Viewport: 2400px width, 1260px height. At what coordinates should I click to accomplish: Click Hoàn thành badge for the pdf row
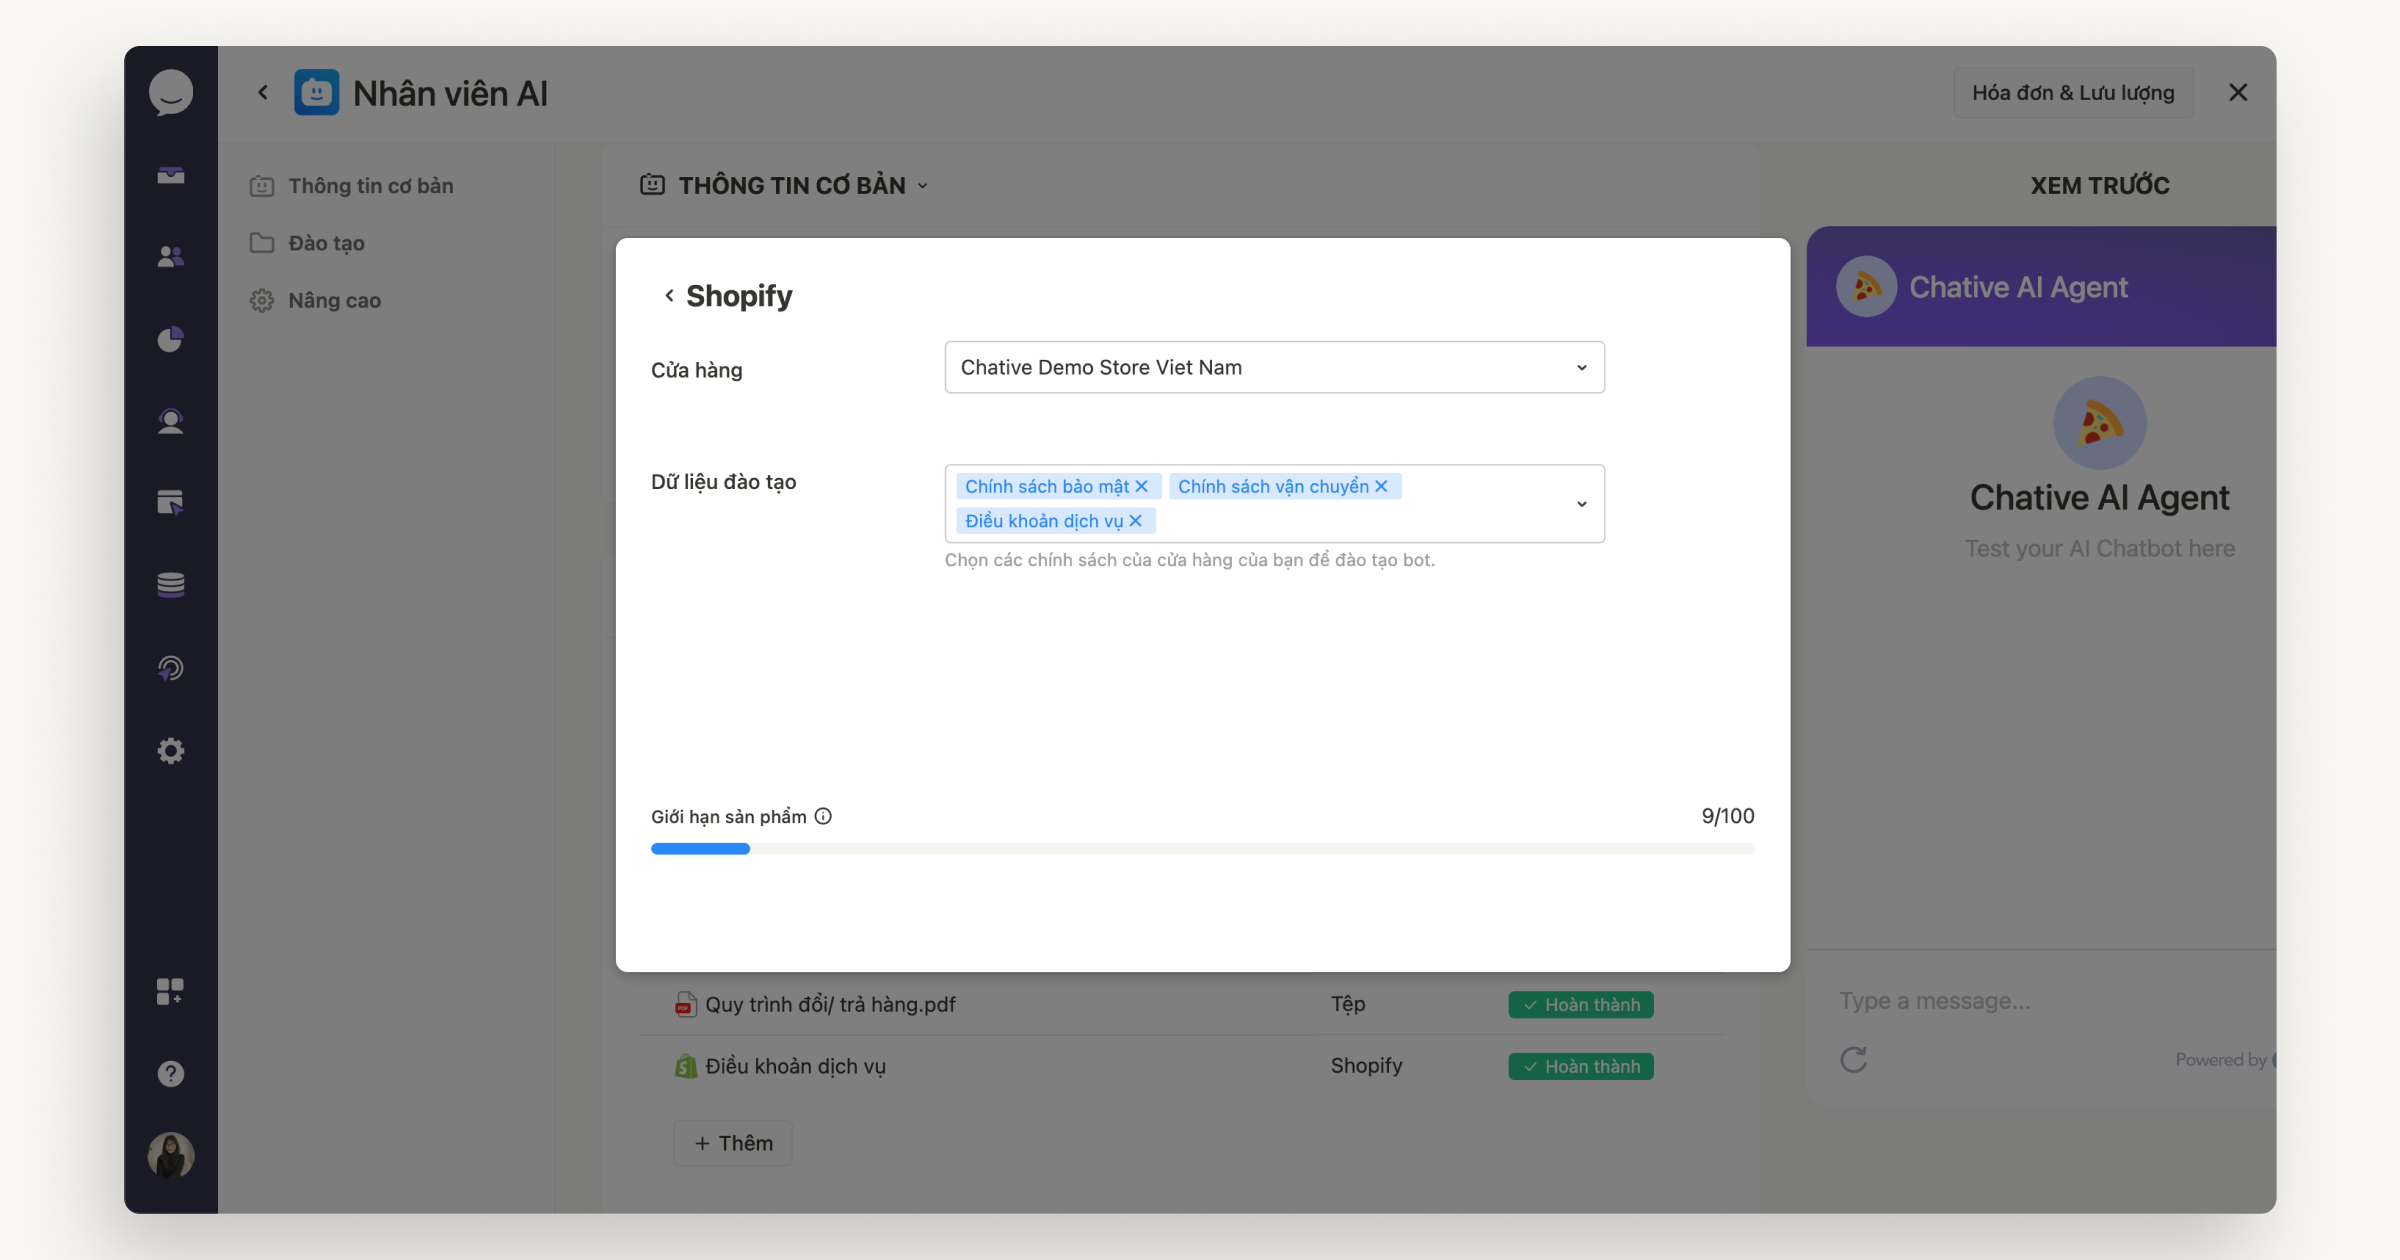[x=1581, y=1004]
